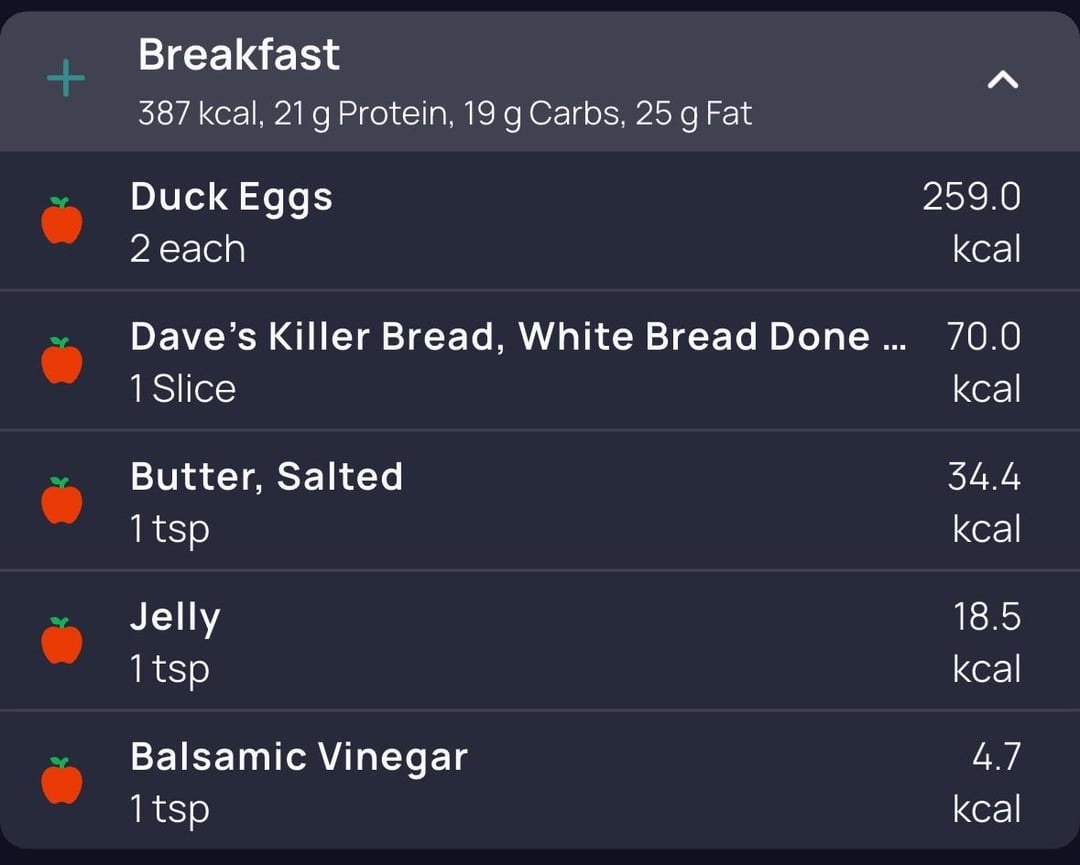
Task: Tap the 18.5 kcal value for Jelly
Action: click(x=987, y=617)
